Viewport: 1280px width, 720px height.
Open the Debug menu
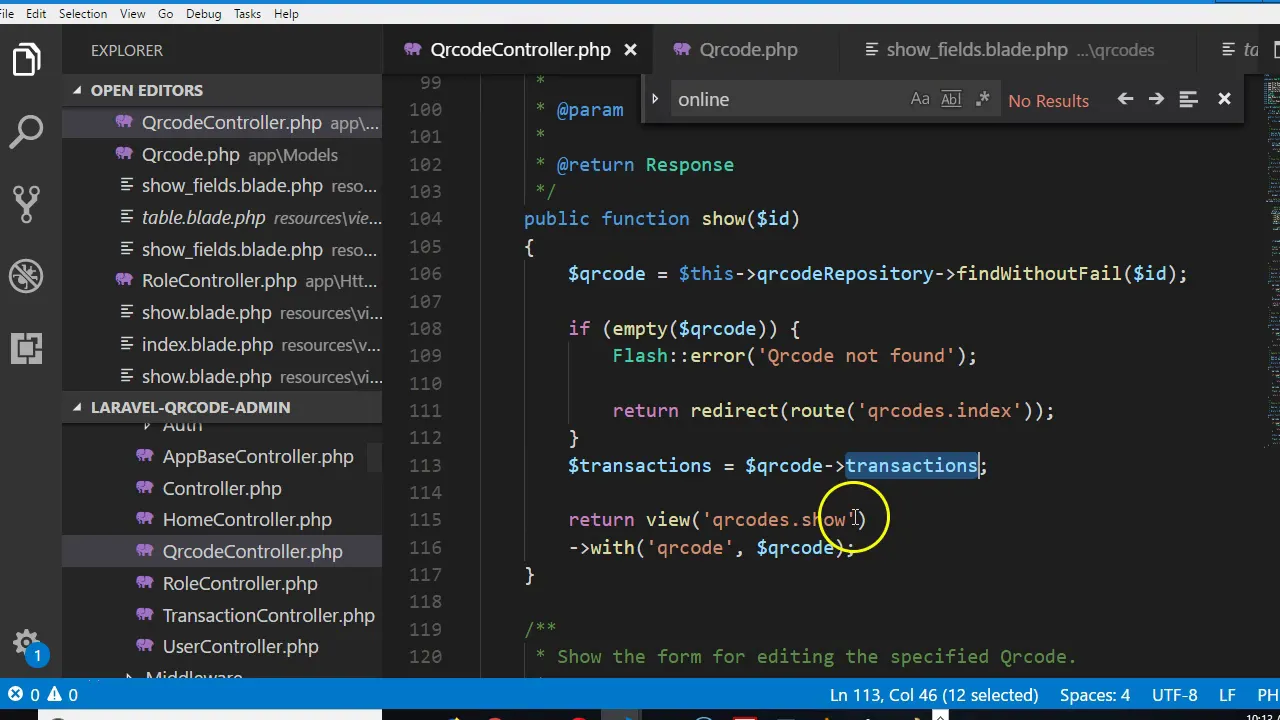click(x=204, y=14)
